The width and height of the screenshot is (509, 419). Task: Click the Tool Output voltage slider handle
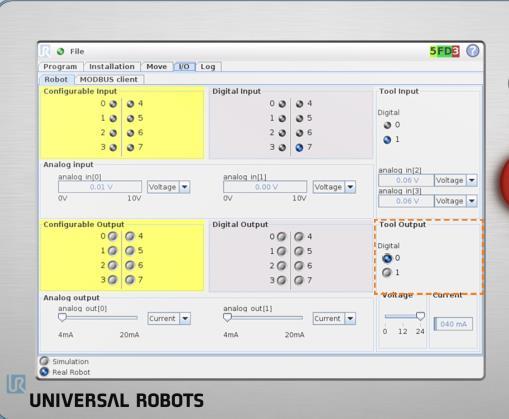click(420, 316)
